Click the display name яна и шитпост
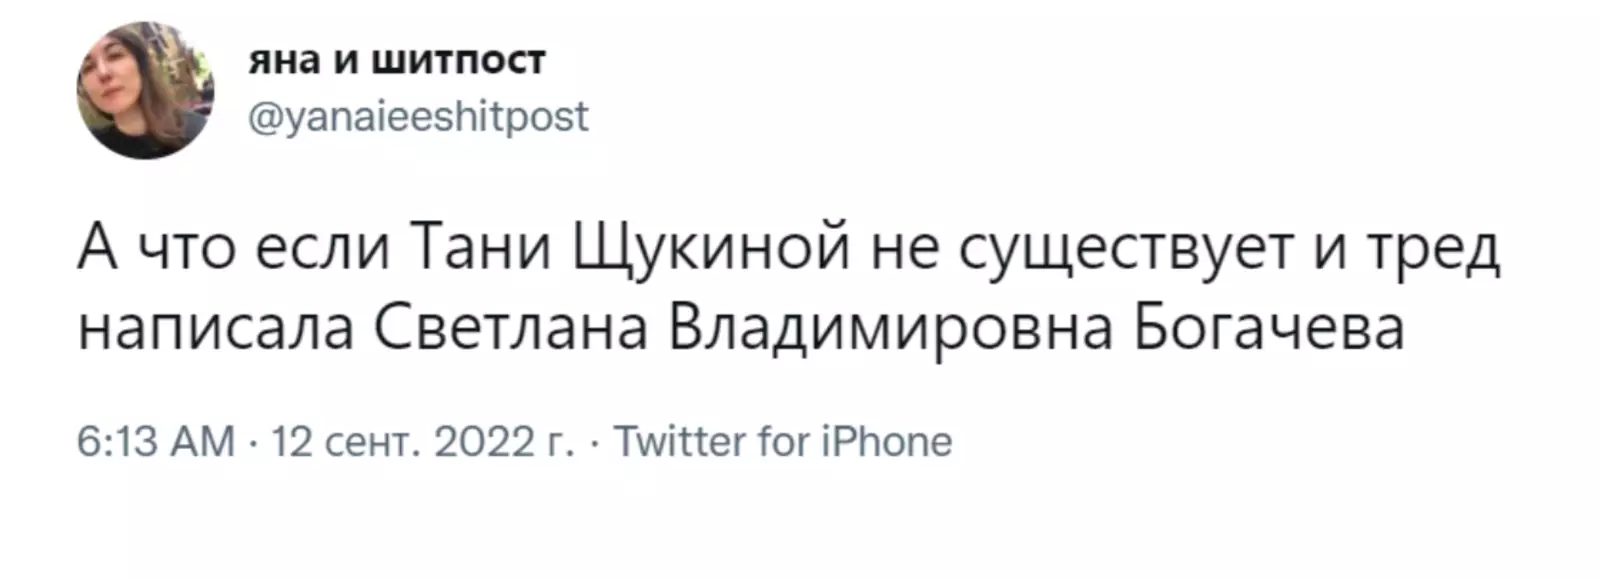The width and height of the screenshot is (1600, 579). pyautogui.click(x=396, y=61)
